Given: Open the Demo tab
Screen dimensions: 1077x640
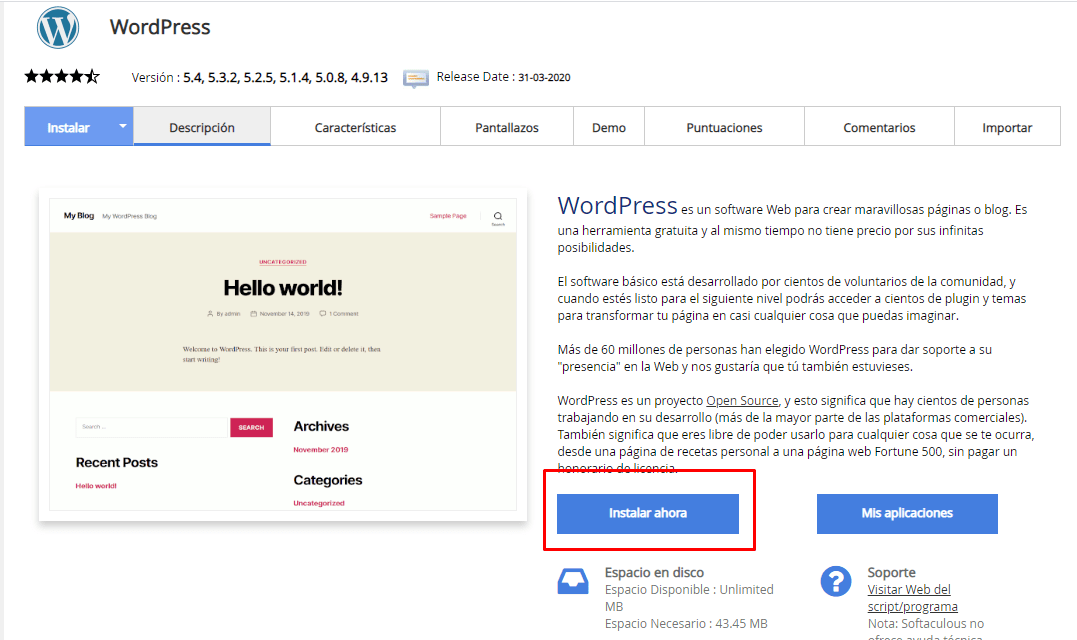Looking at the screenshot, I should pyautogui.click(x=609, y=127).
